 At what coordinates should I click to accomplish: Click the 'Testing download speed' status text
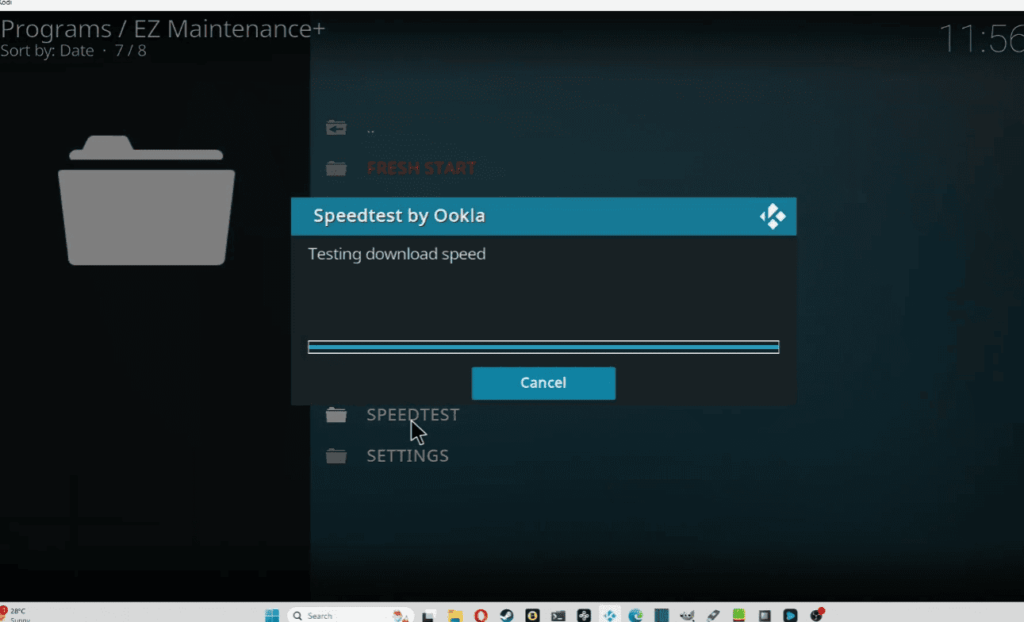pos(396,254)
